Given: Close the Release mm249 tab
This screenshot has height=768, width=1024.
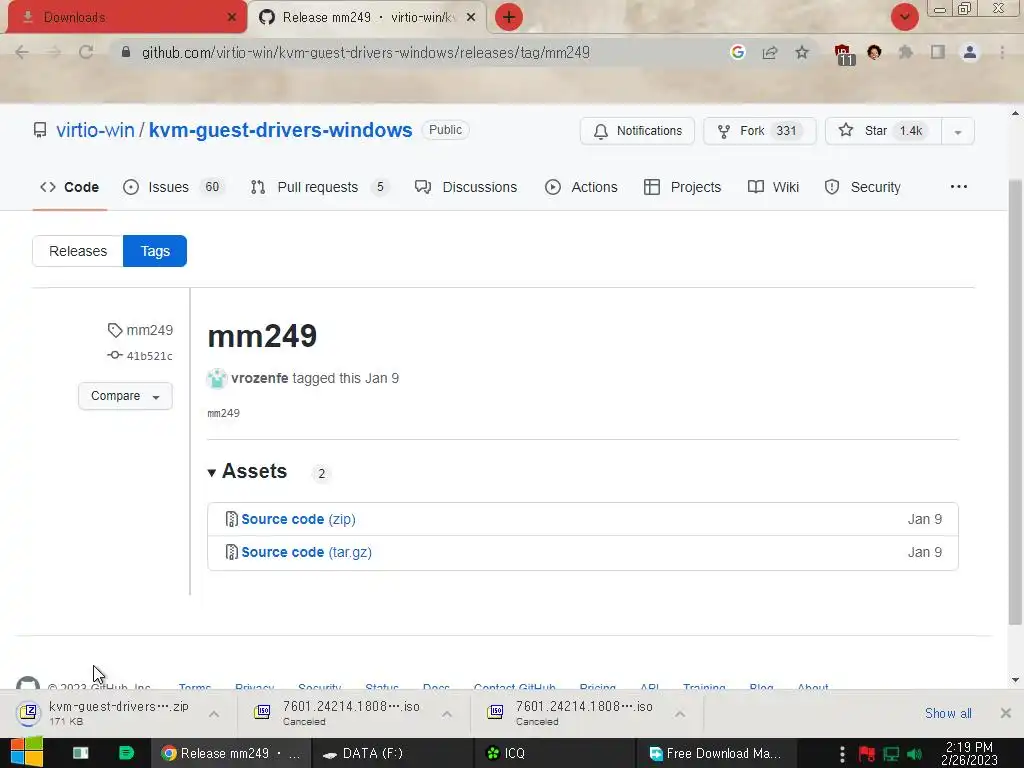Looking at the screenshot, I should click(471, 17).
